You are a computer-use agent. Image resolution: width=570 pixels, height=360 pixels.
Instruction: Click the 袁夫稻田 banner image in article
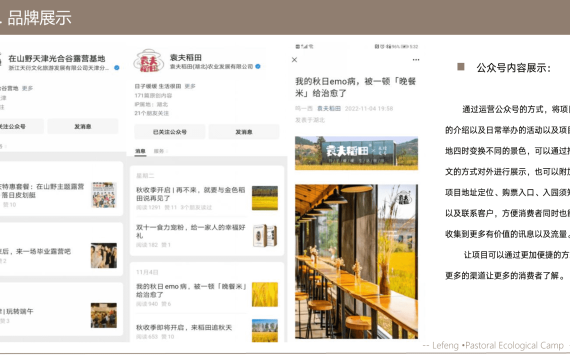pyautogui.click(x=356, y=153)
